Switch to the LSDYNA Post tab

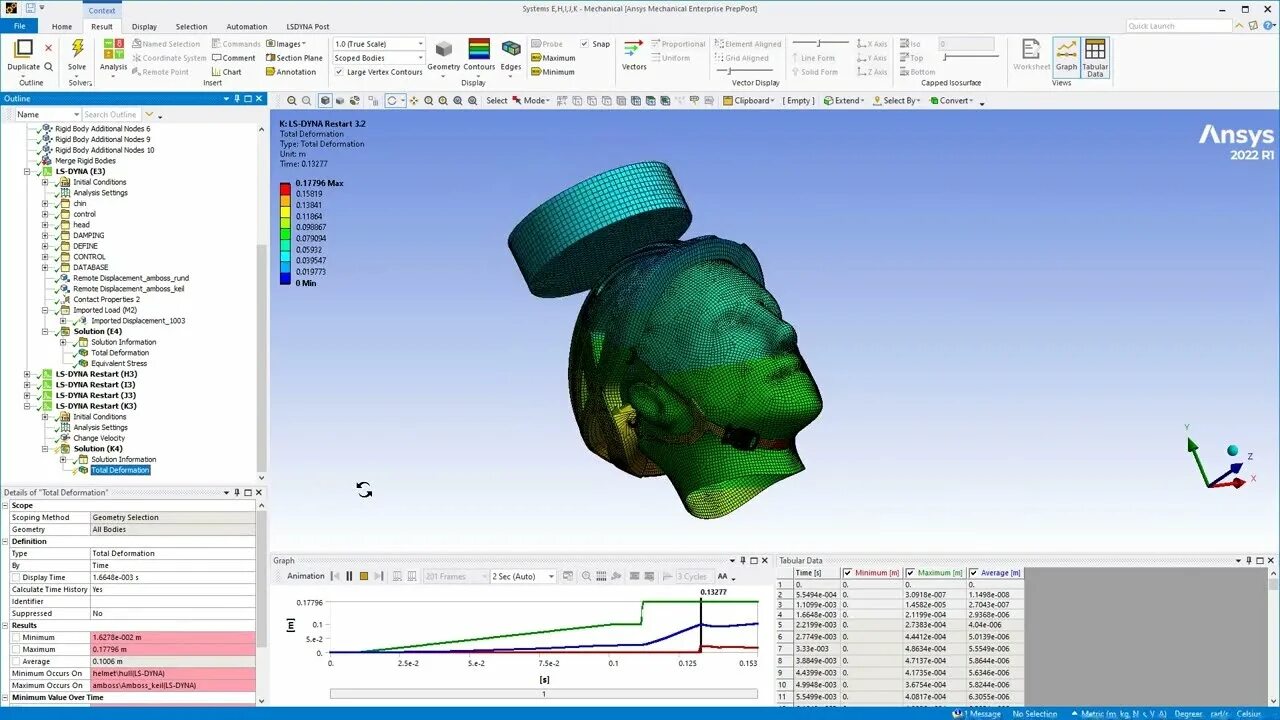click(307, 27)
